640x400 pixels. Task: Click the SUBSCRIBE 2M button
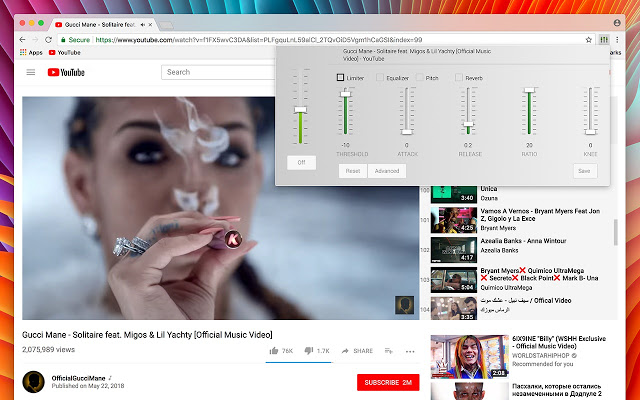coord(388,382)
